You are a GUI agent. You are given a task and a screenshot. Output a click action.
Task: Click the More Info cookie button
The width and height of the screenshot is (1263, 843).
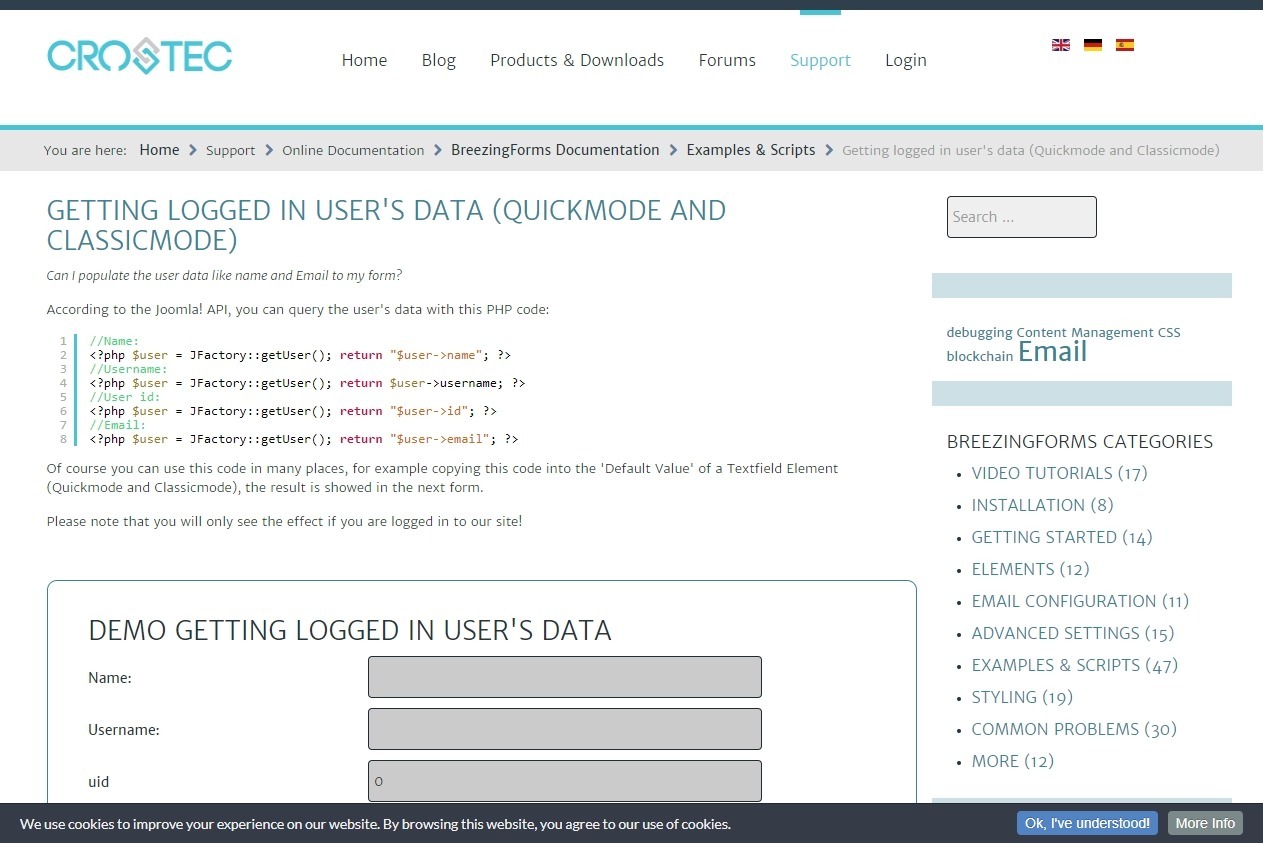tap(1205, 823)
